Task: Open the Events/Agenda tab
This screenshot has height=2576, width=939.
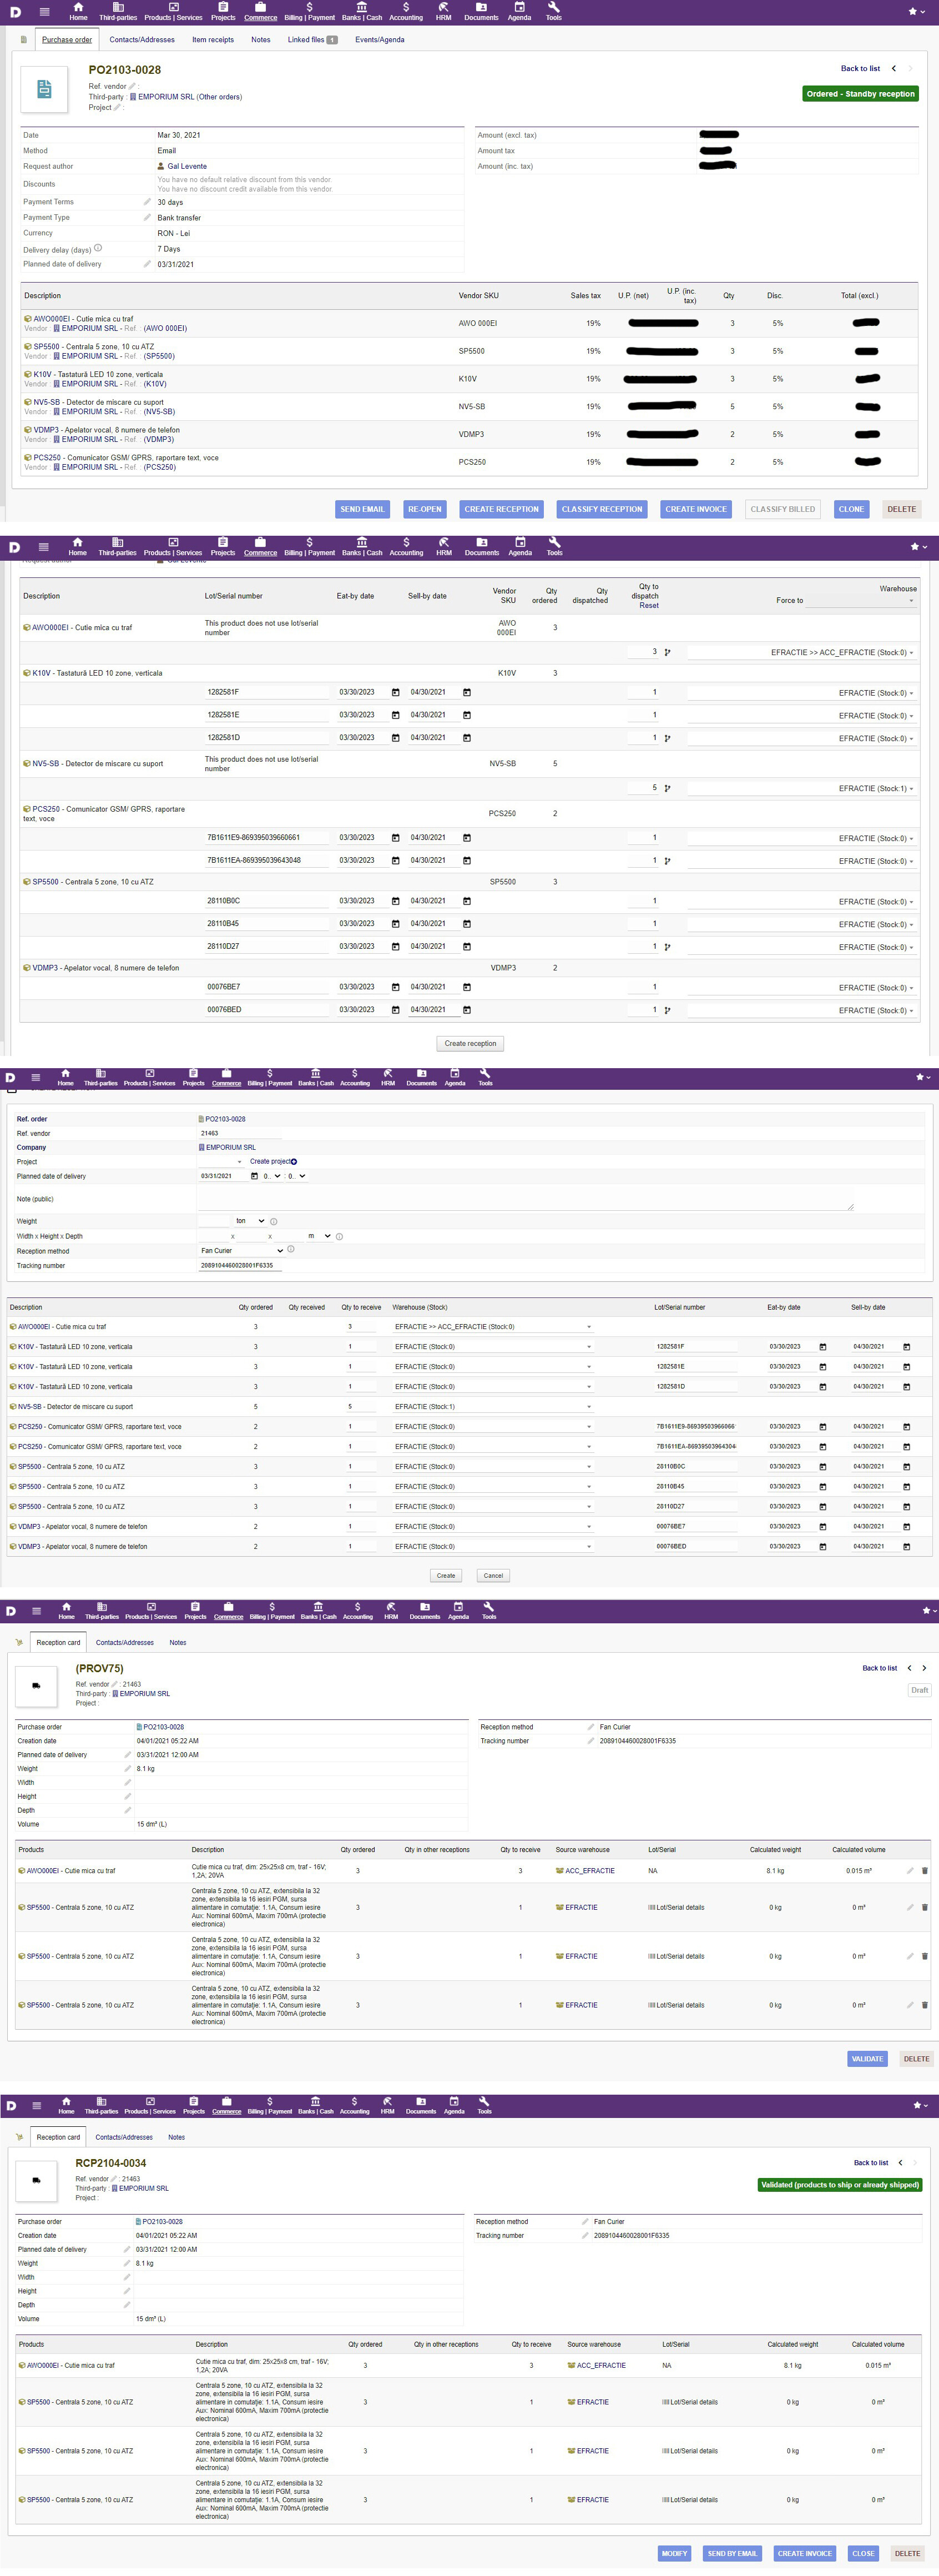Action: click(380, 40)
